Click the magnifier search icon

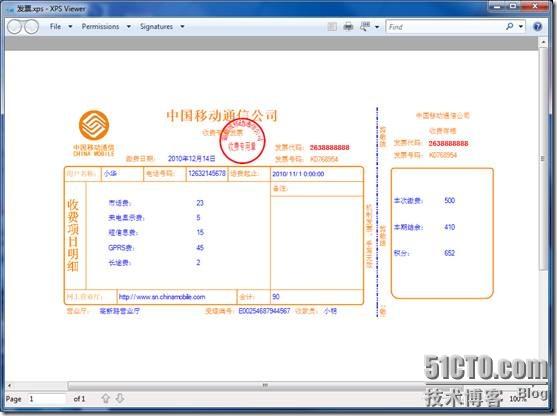coord(510,26)
